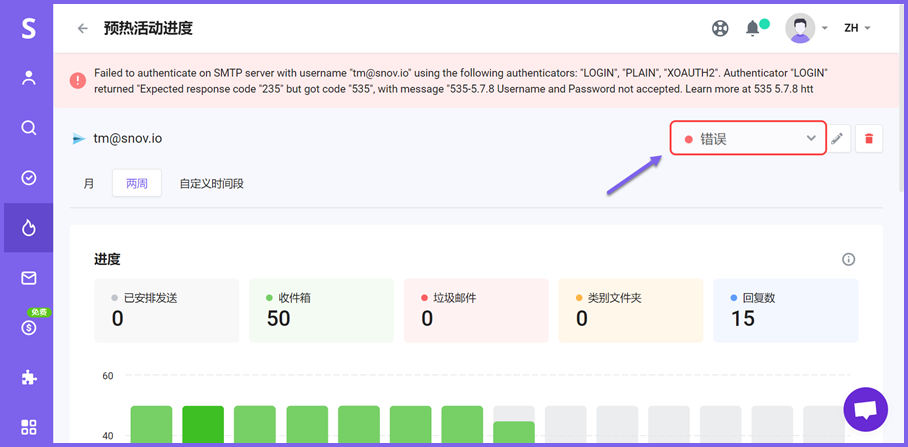This screenshot has height=447, width=908.
Task: Click the vertical page scrollbar
Action: 903,98
